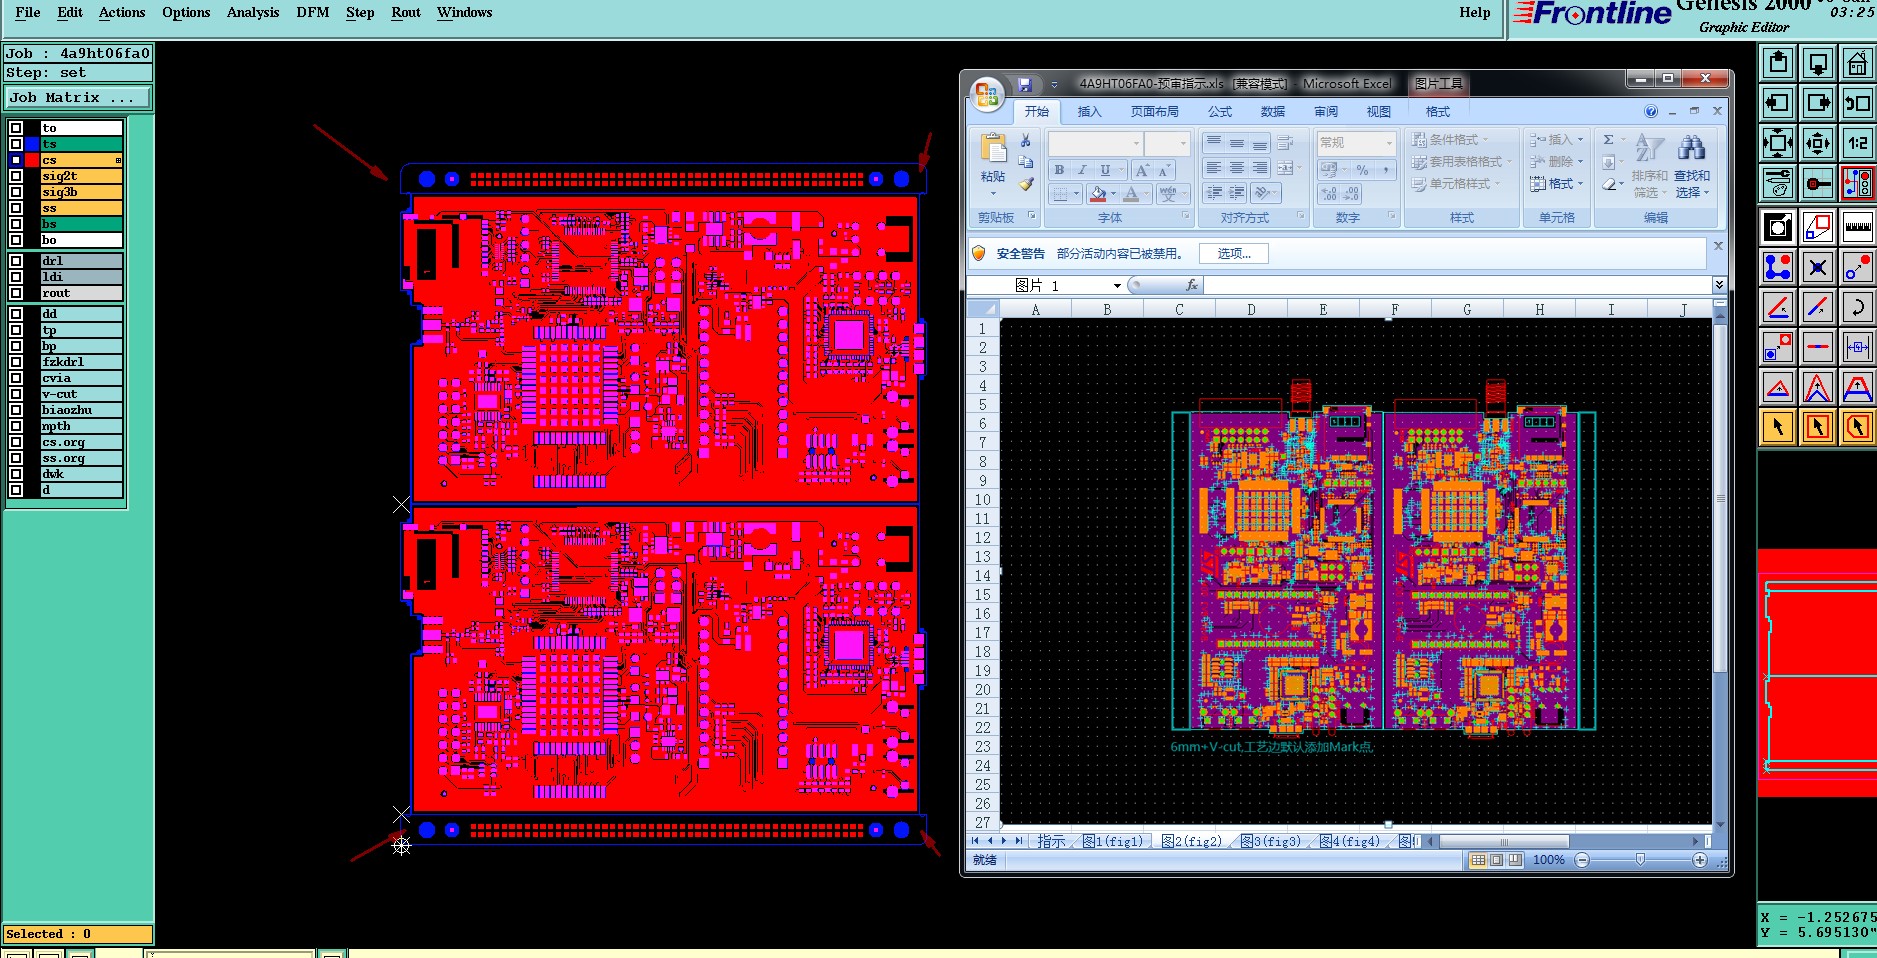Select the rotate arrow tool icon
The image size is (1877, 958).
point(1857,307)
